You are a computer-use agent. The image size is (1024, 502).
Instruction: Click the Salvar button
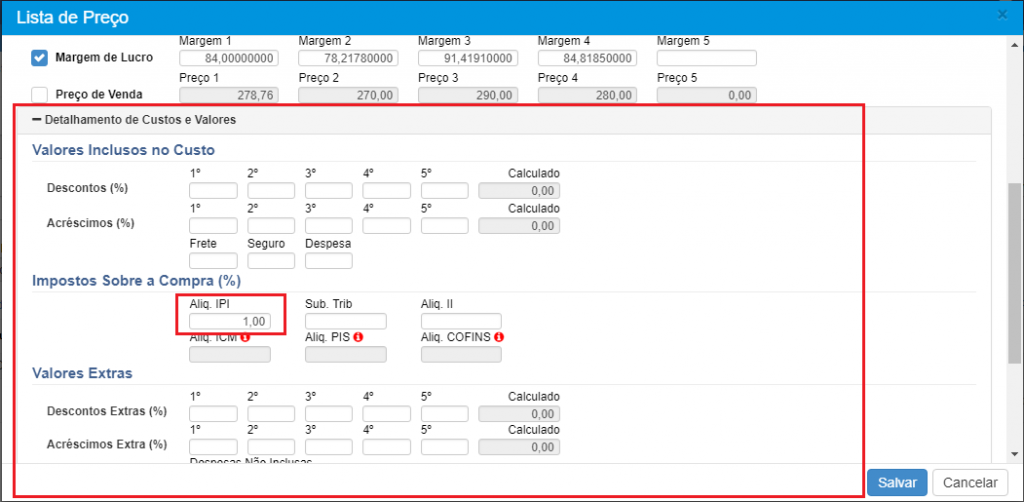pyautogui.click(x=896, y=482)
